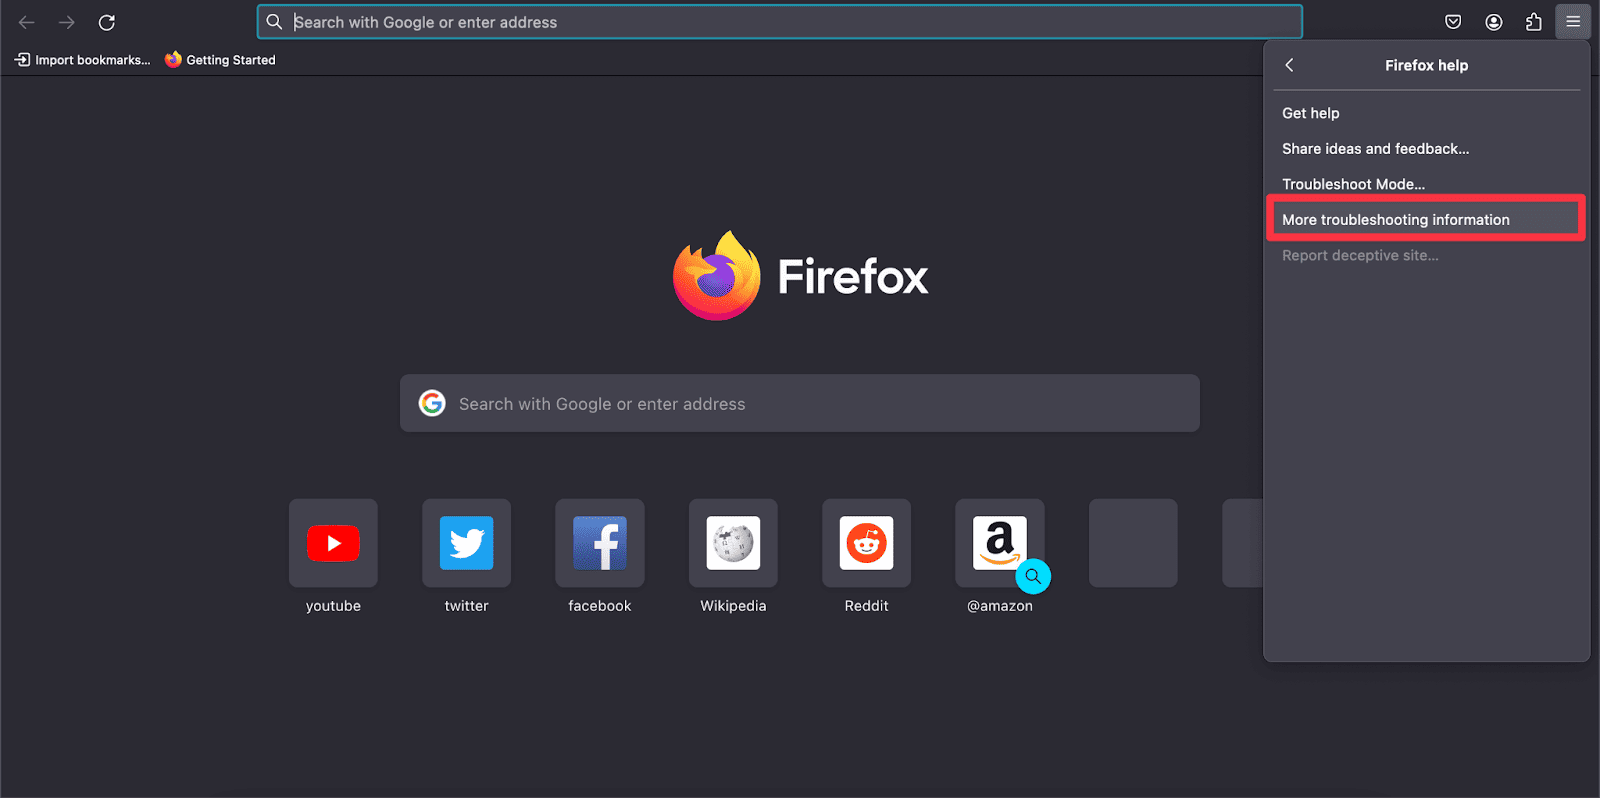Click the Firefox logo on the new tab page
This screenshot has width=1600, height=798.
point(800,276)
